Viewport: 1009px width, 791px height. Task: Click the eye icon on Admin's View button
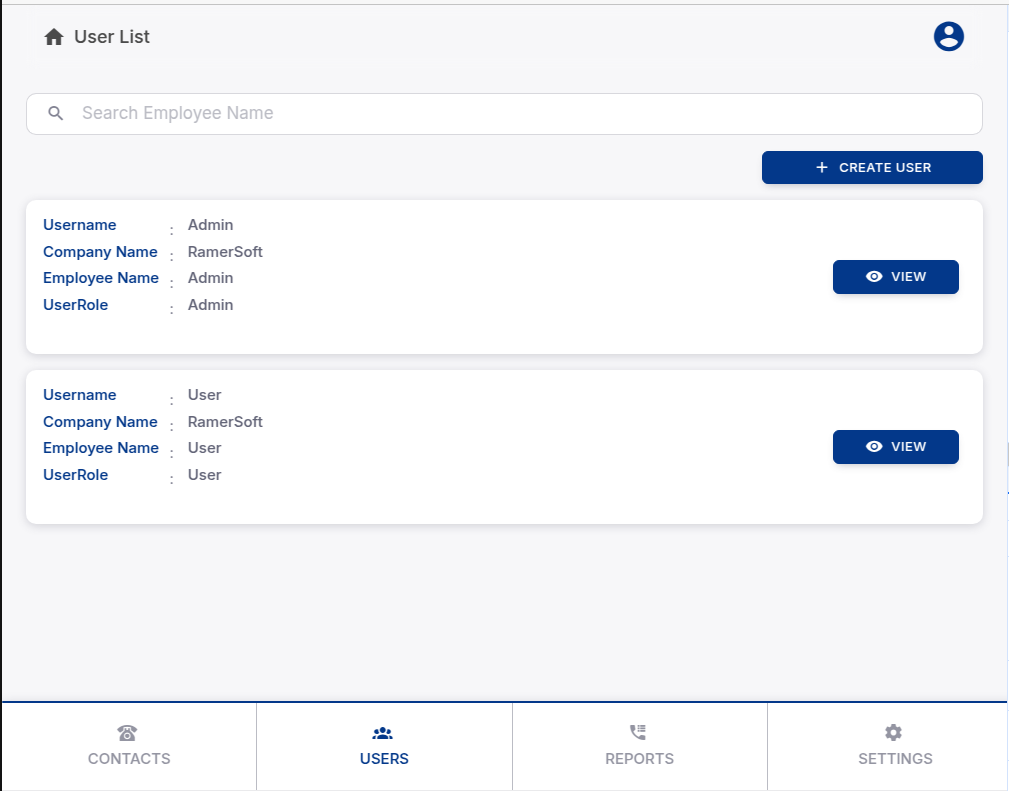click(874, 277)
